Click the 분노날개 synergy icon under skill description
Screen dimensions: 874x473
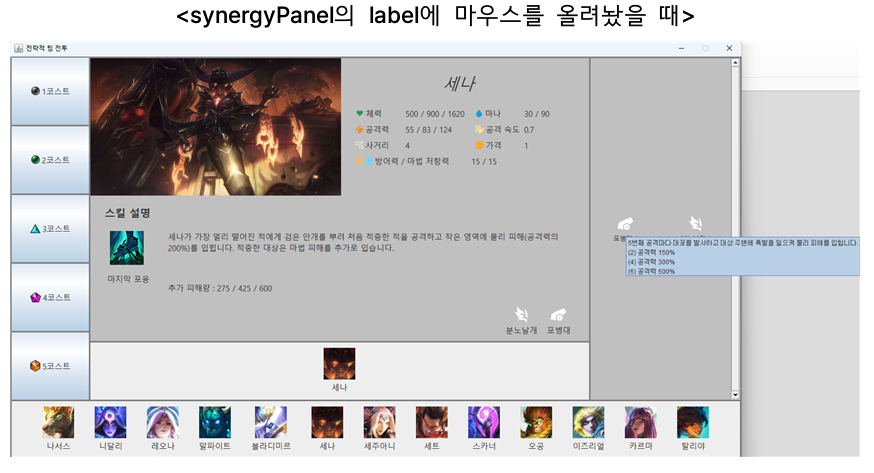[522, 314]
